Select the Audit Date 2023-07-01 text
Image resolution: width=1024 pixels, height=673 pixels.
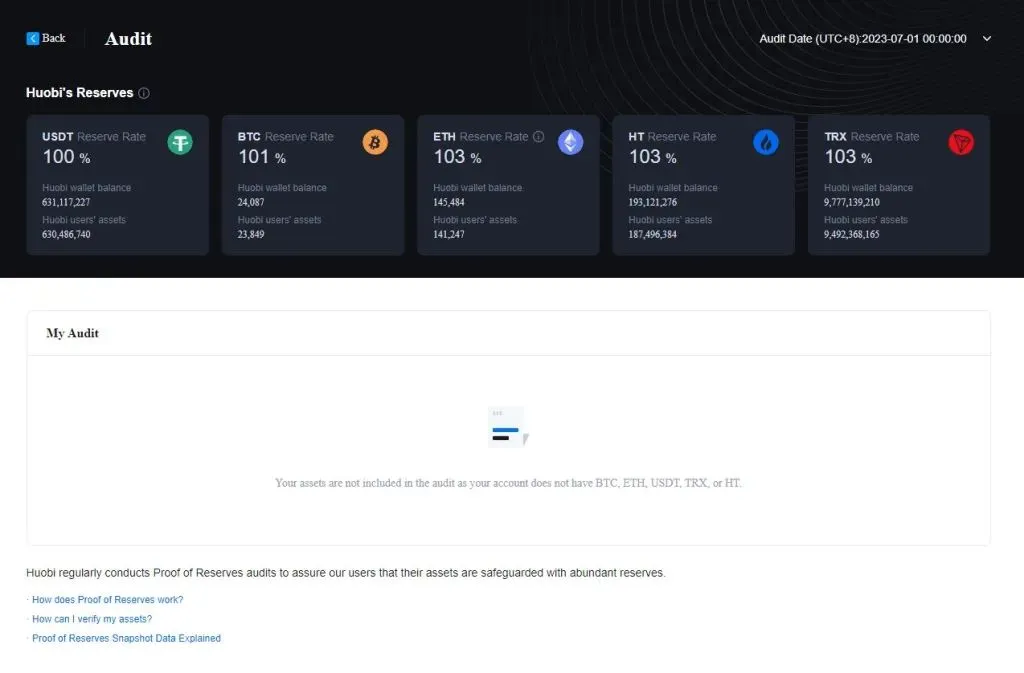[x=863, y=39]
